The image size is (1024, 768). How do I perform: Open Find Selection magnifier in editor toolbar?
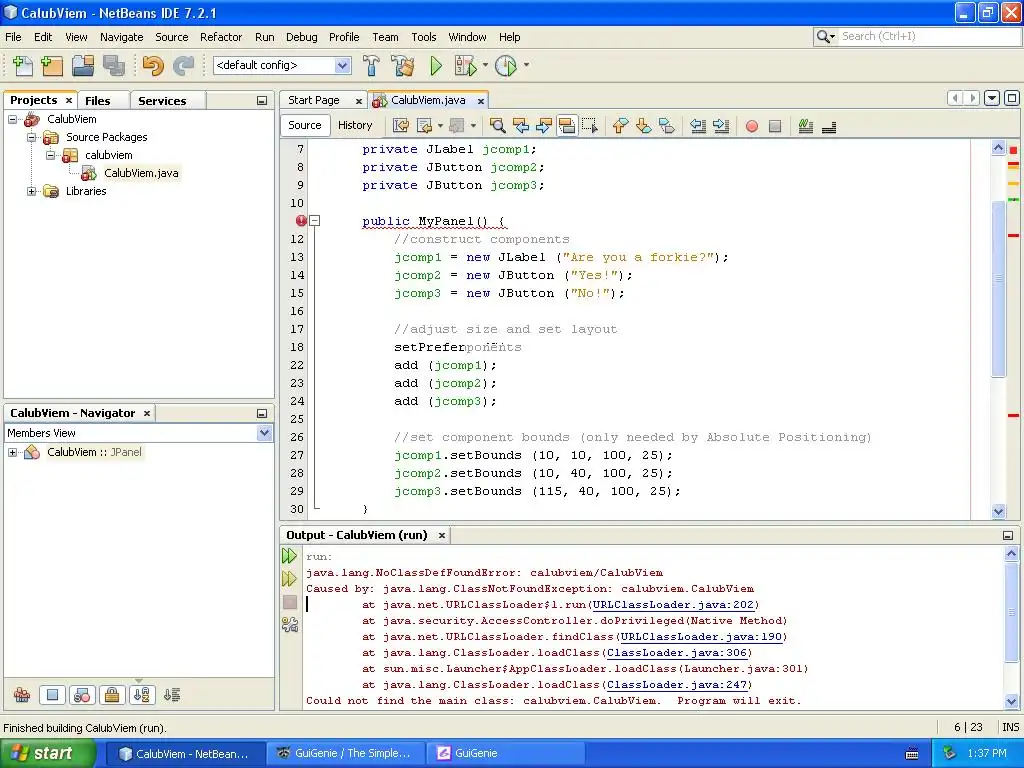[497, 126]
